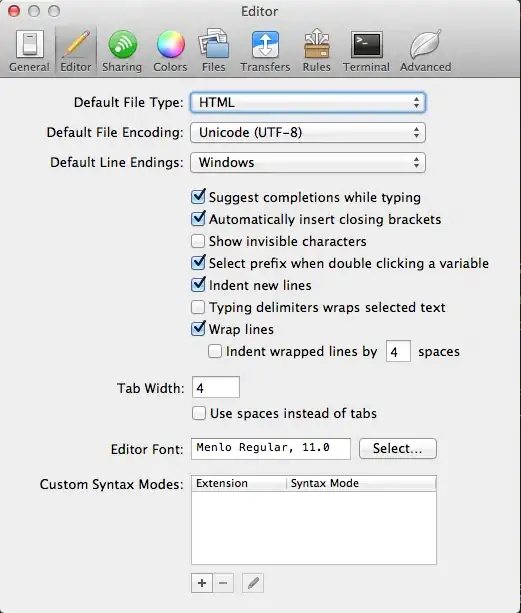521x613 pixels.
Task: Disable Automatically insert closing brackets
Action: (x=198, y=219)
